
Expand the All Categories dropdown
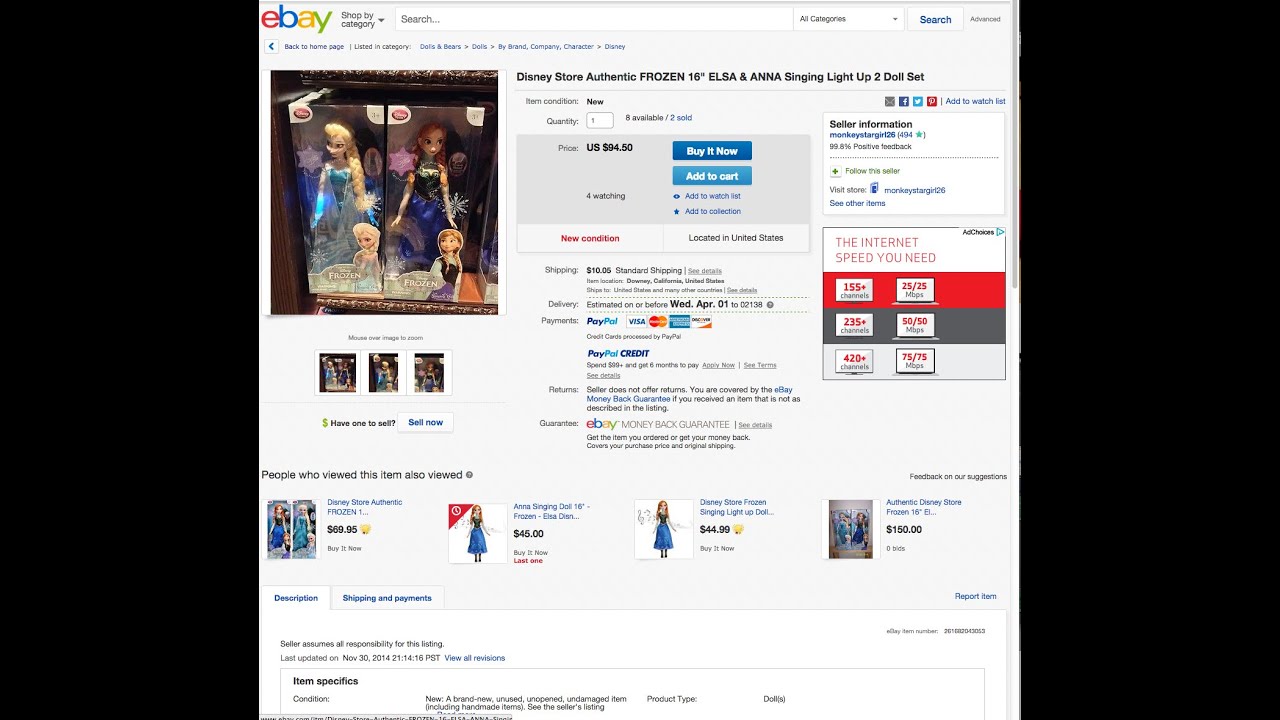point(848,19)
